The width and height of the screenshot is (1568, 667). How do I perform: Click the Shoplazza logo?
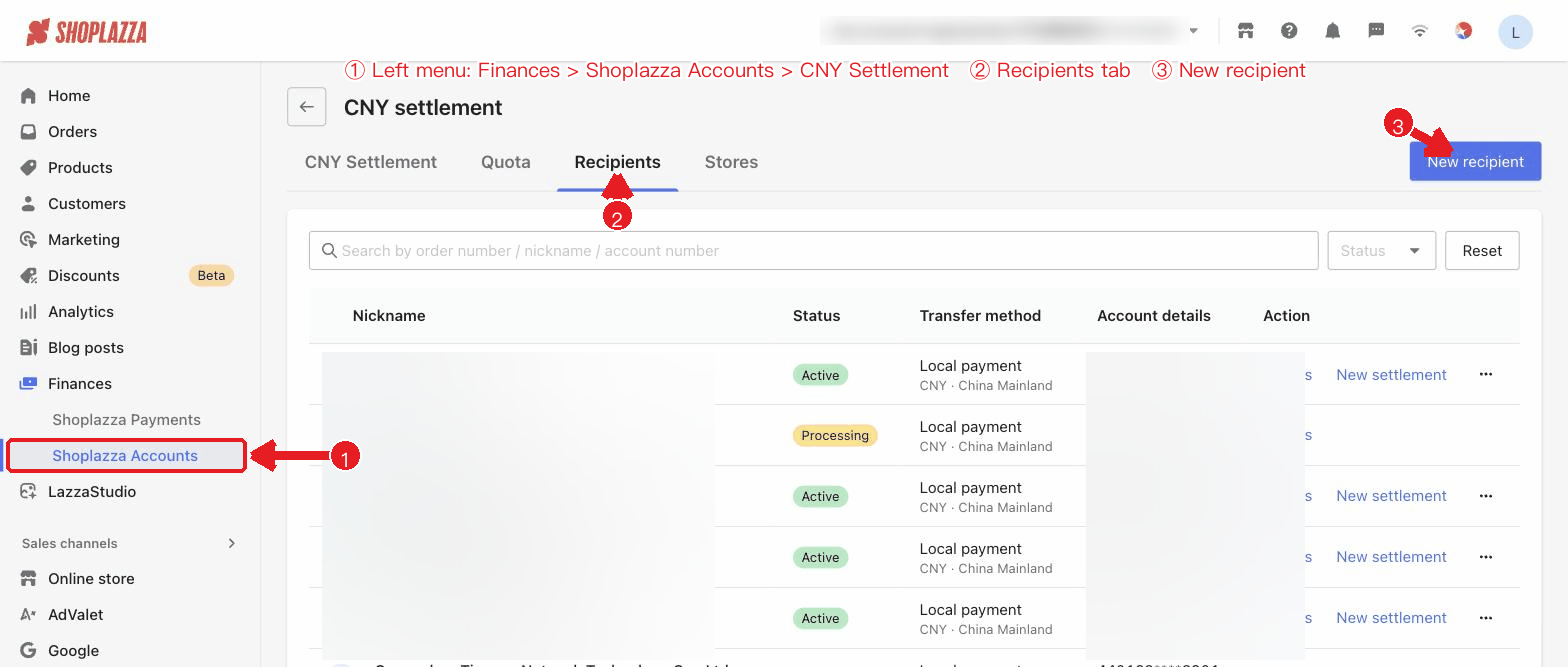86,32
